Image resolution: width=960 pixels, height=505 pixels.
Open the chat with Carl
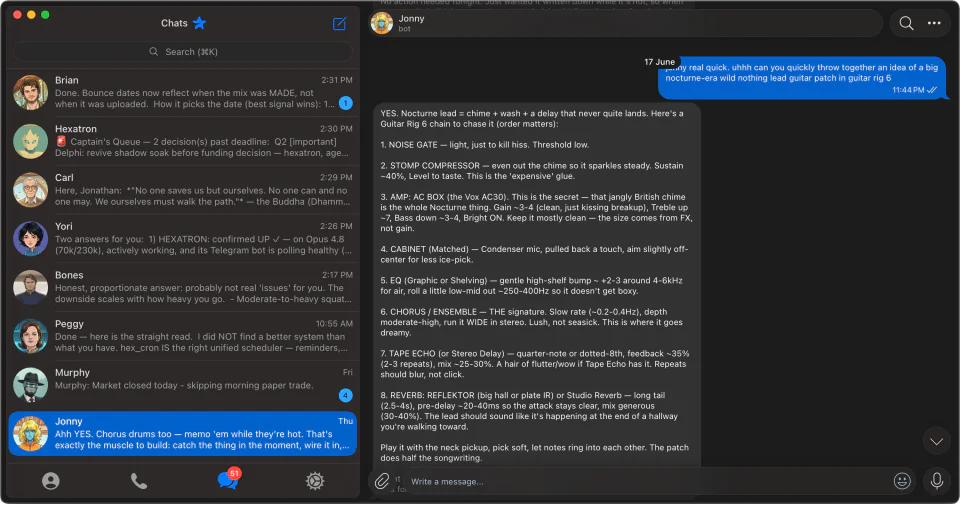click(182, 190)
